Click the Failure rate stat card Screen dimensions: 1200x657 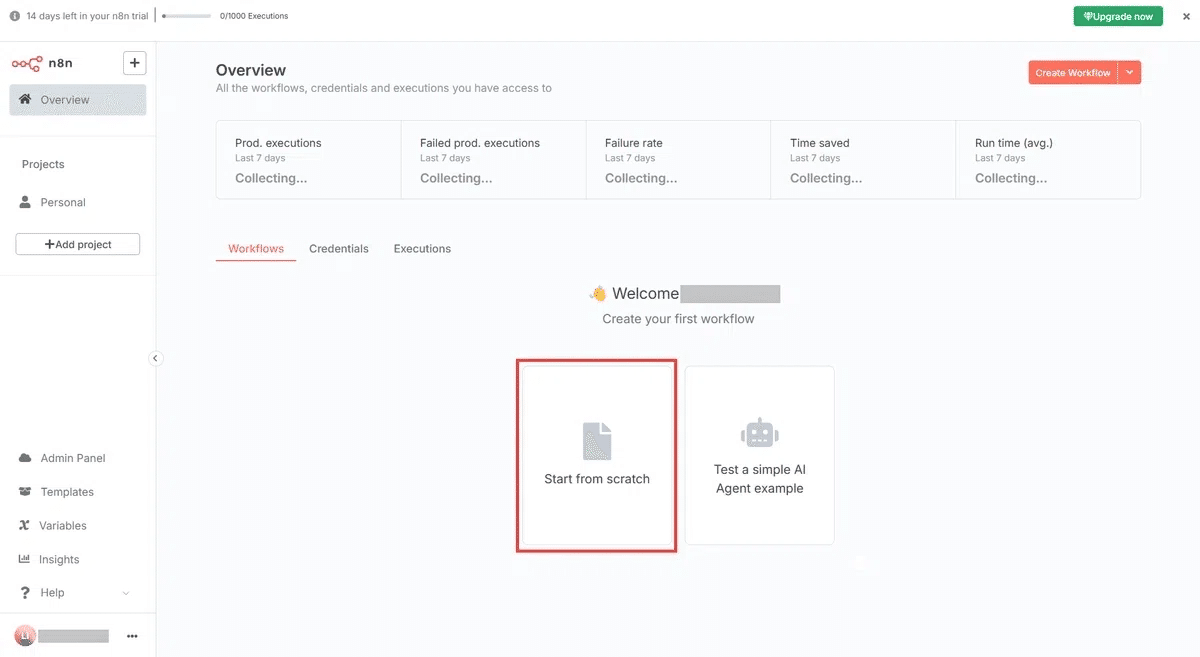[679, 160]
